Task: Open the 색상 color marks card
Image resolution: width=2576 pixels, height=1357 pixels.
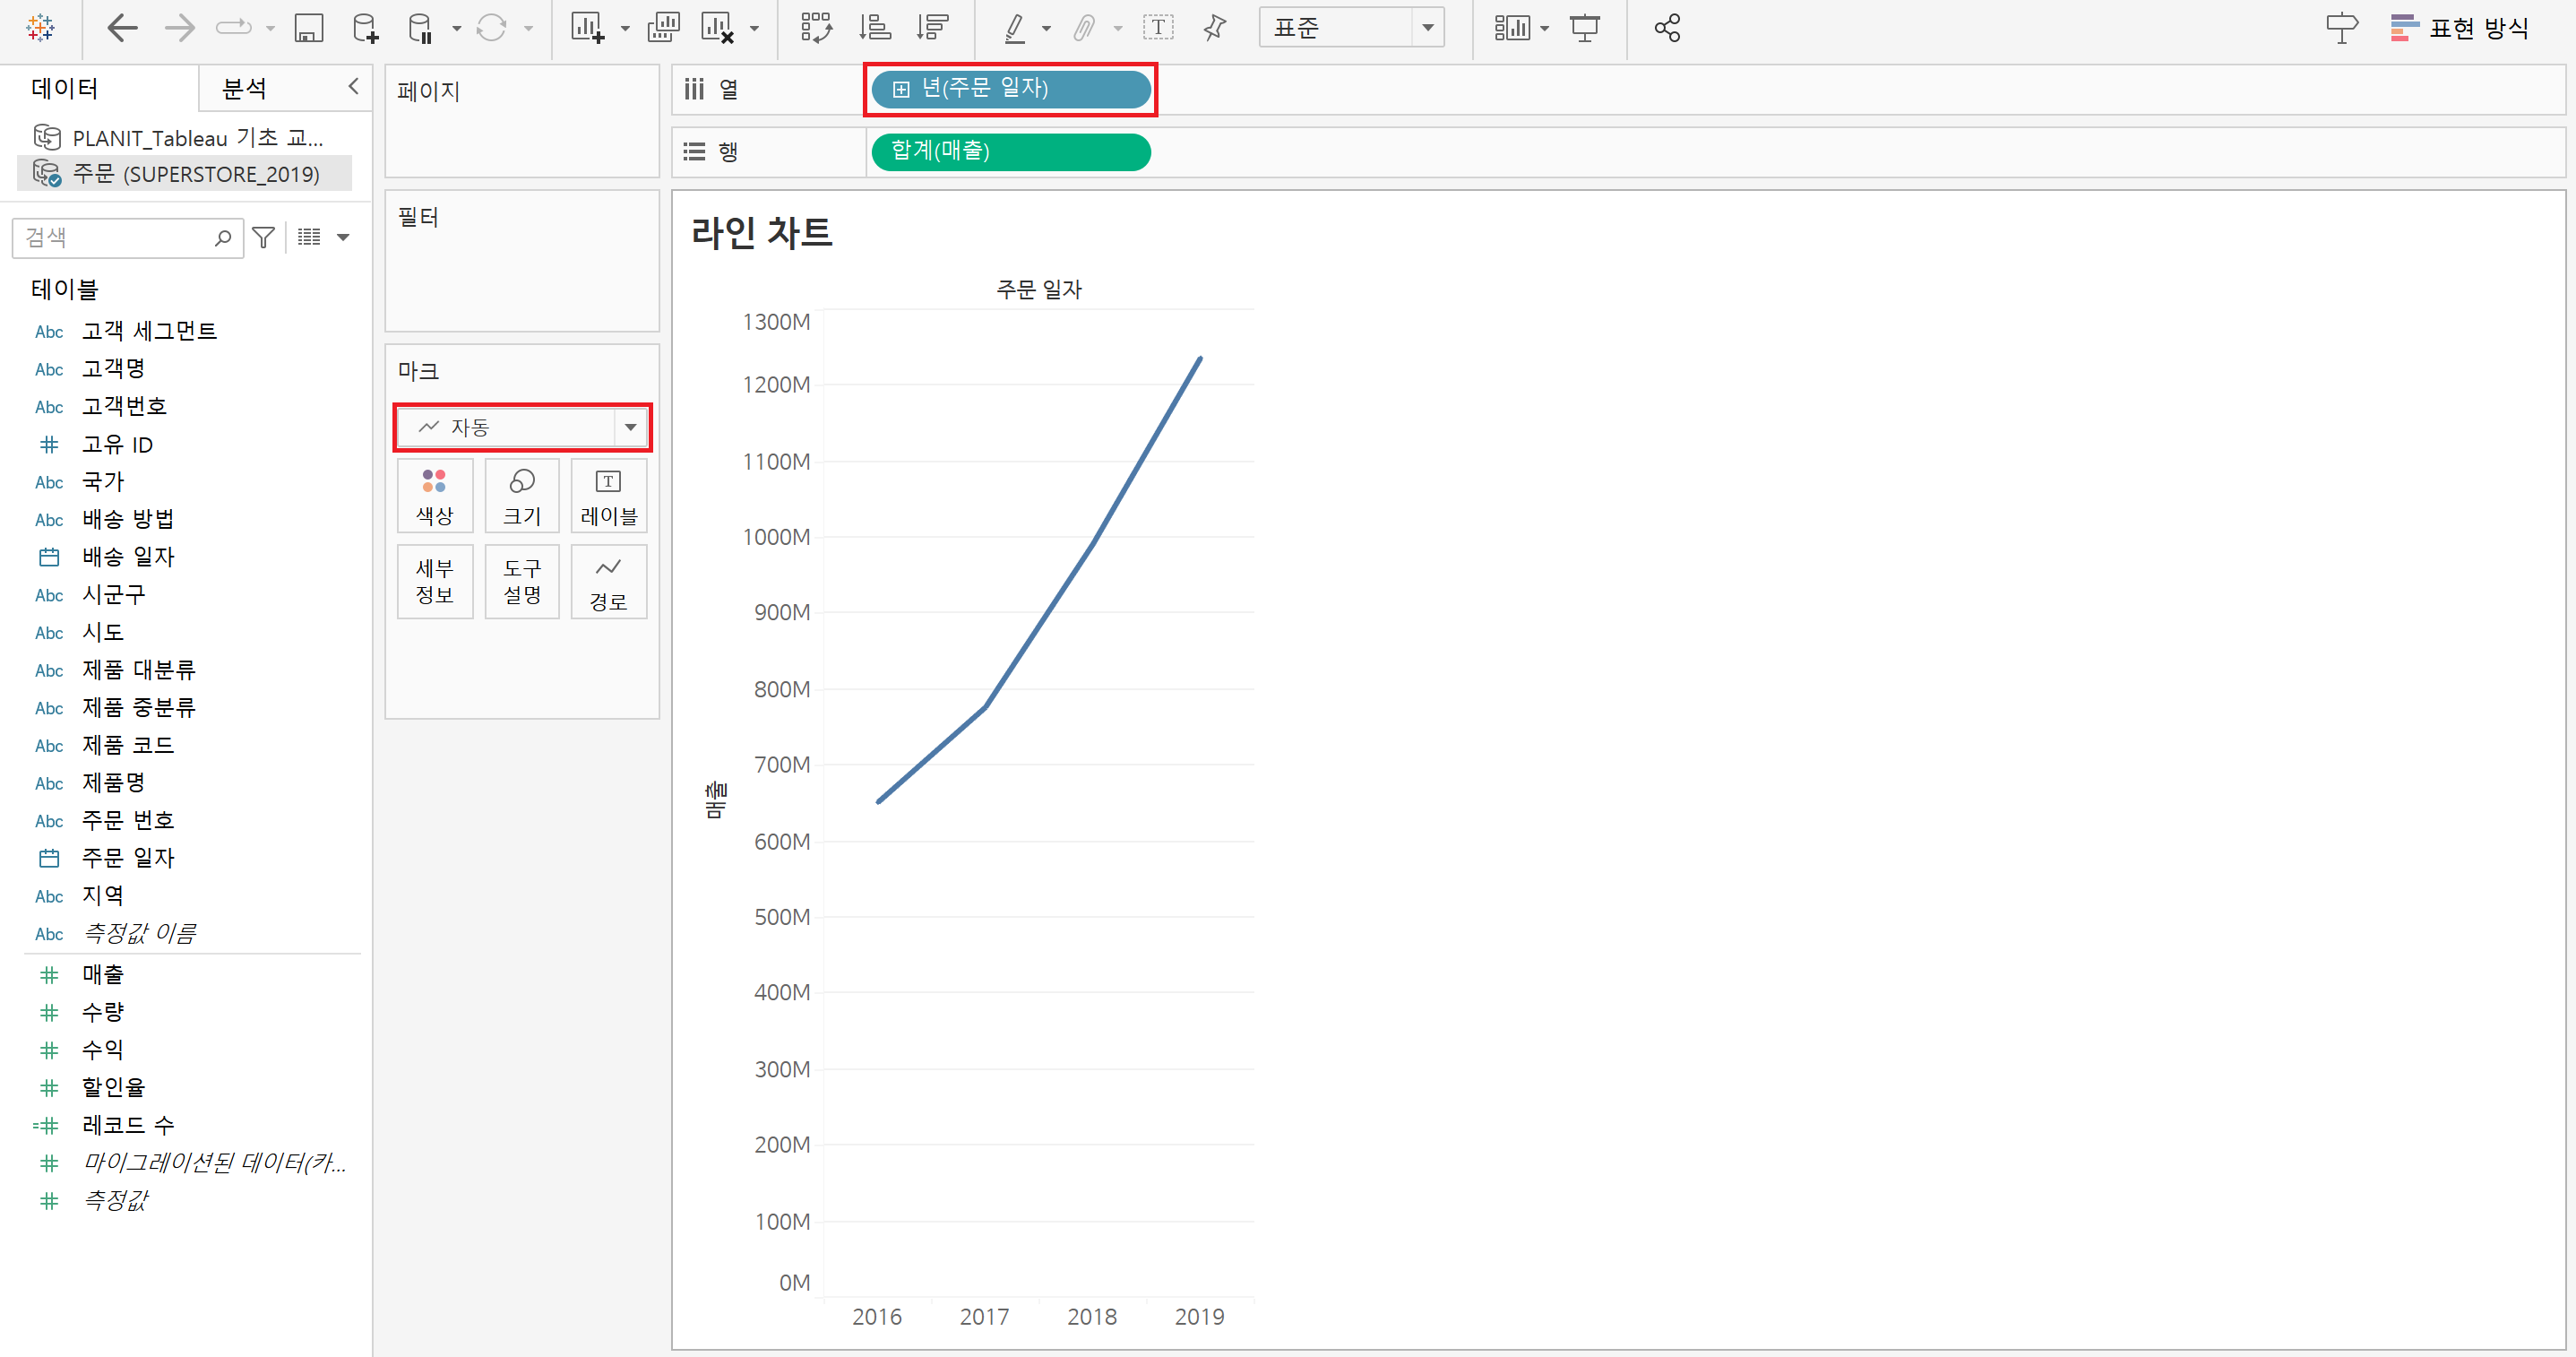Action: [435, 496]
